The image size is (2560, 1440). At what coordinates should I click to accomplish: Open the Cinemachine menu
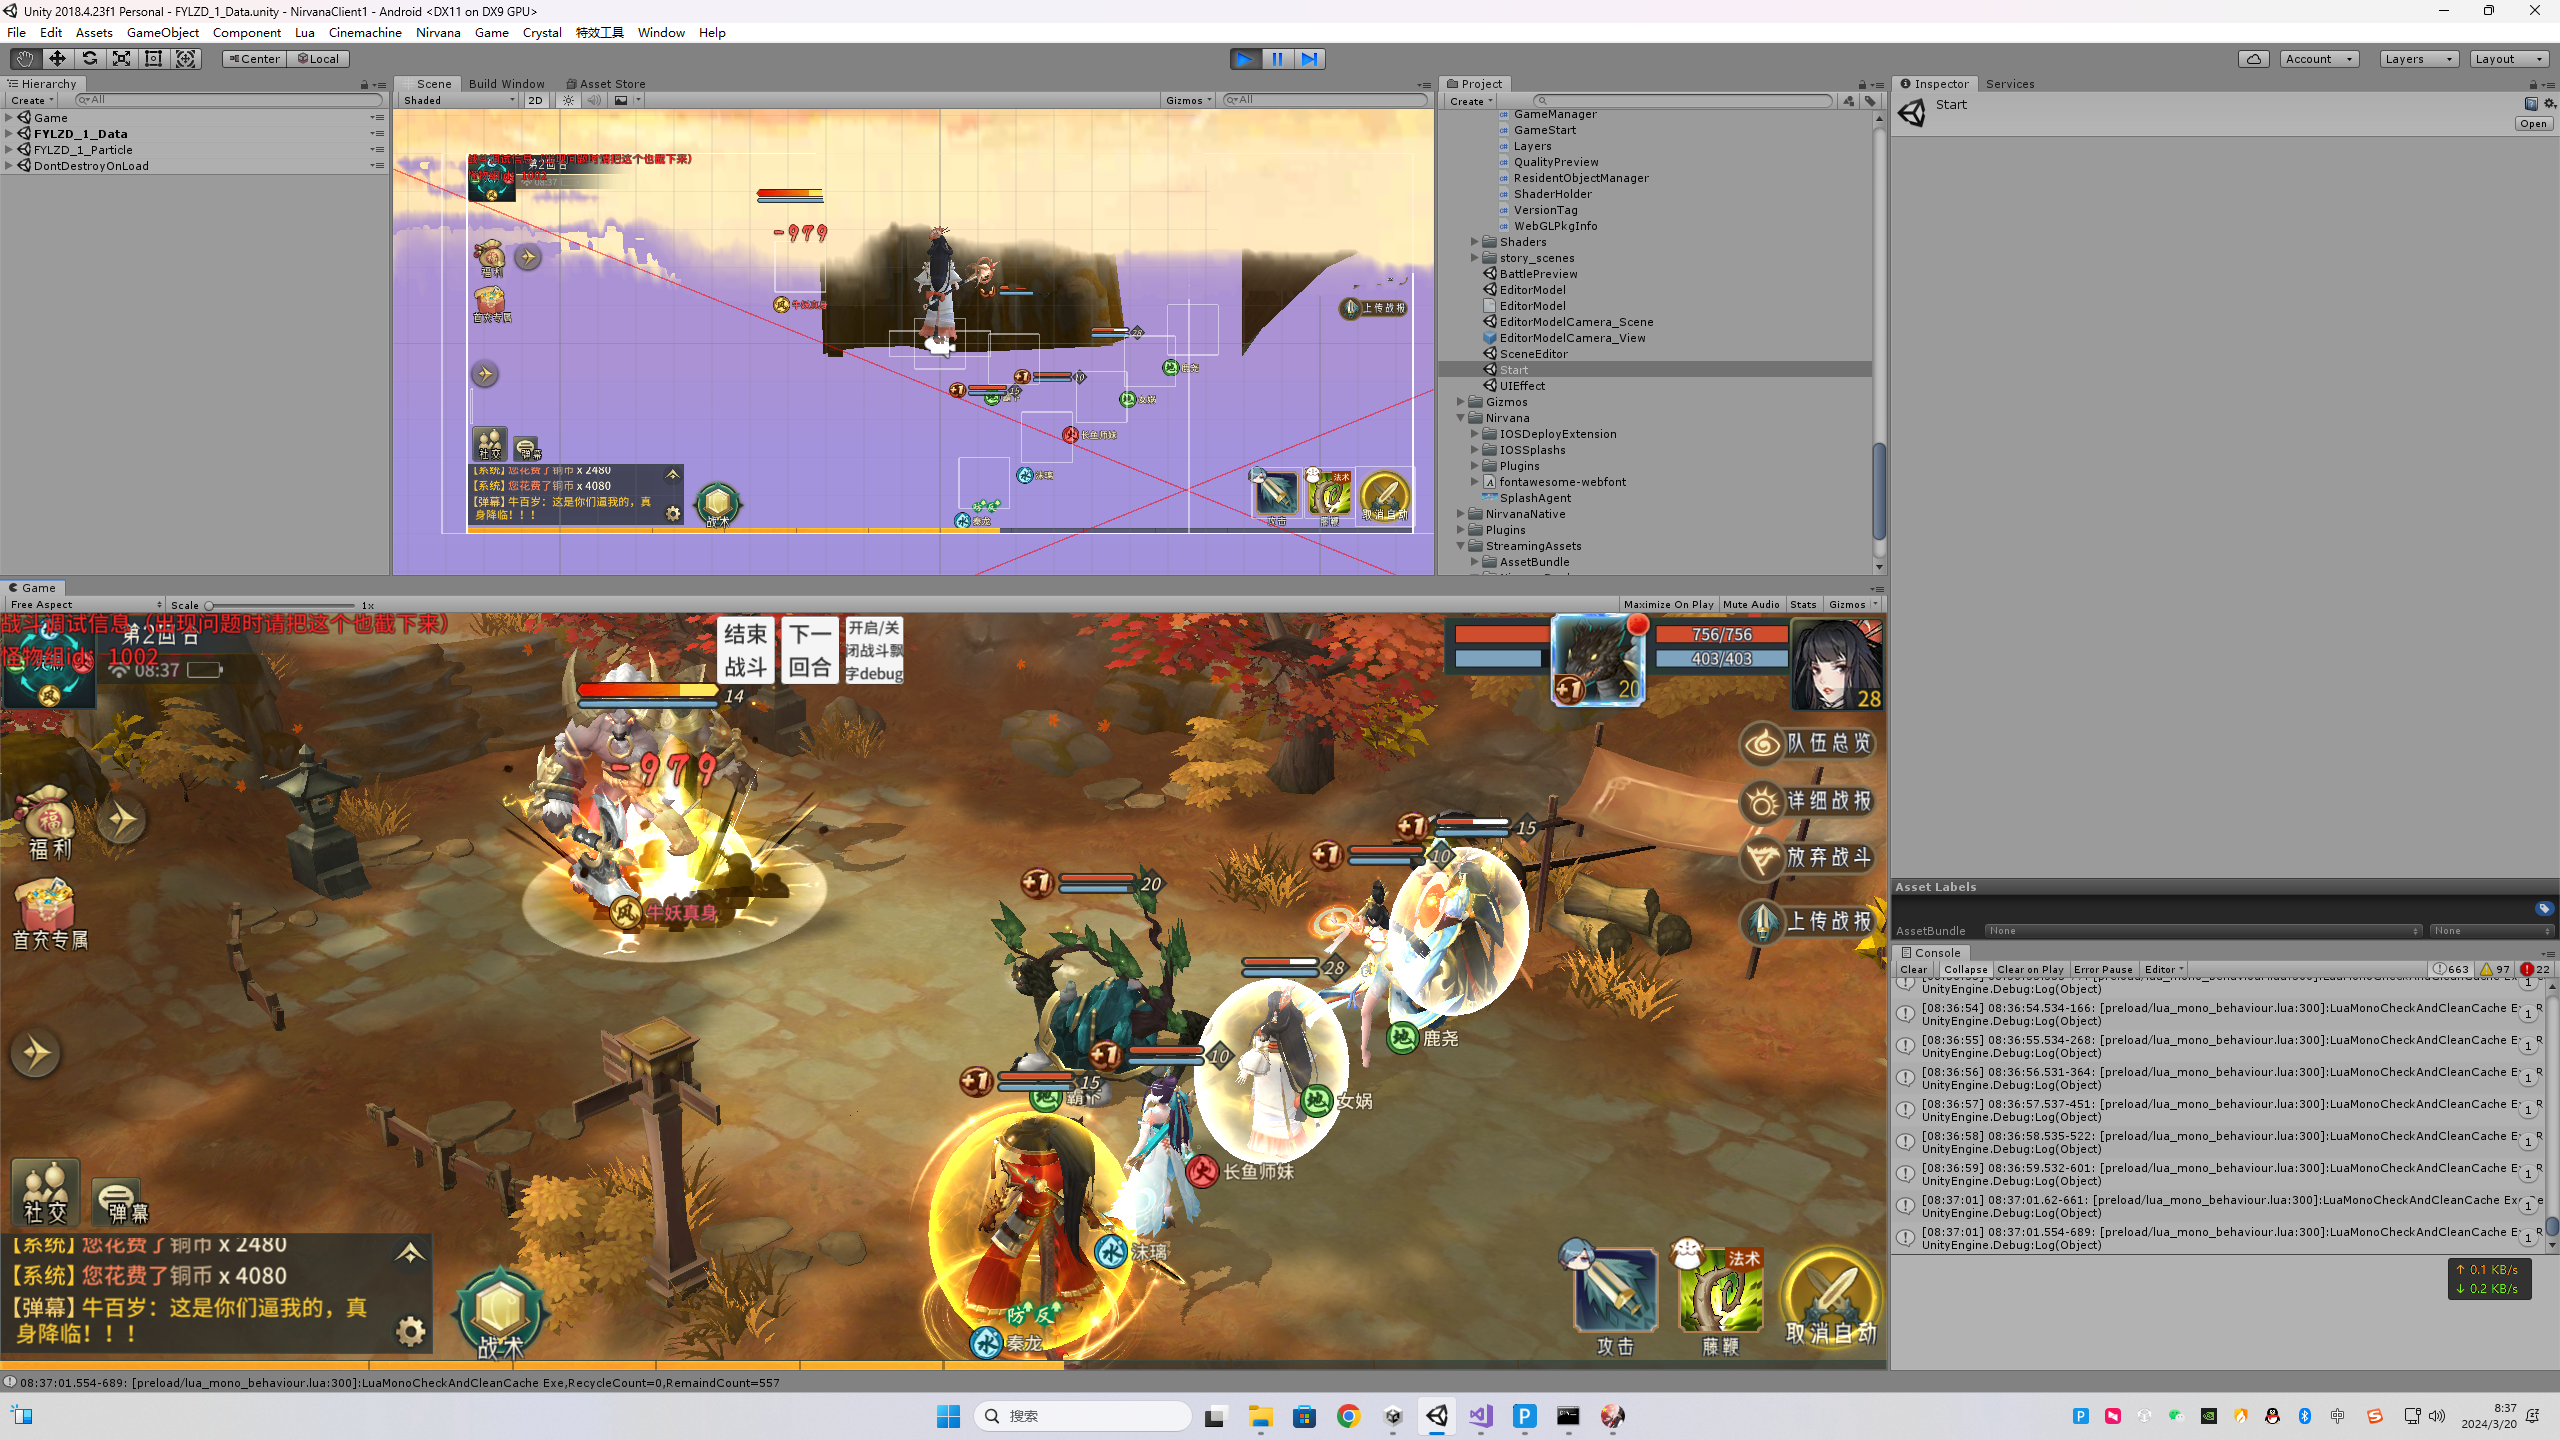click(365, 32)
